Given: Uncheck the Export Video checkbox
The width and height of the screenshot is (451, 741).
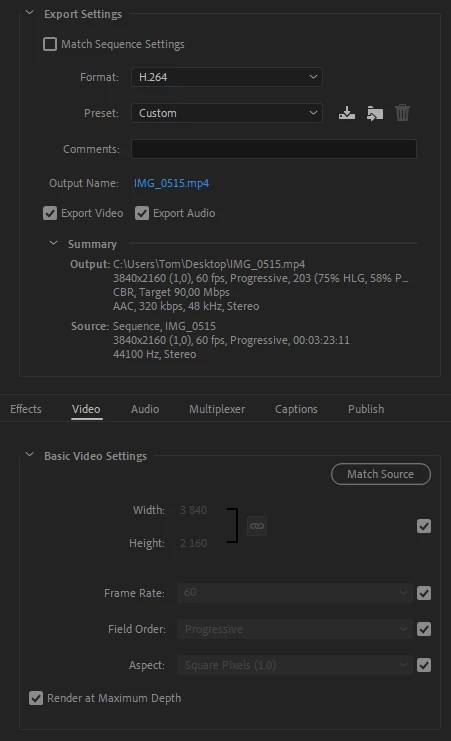Looking at the screenshot, I should [x=50, y=213].
